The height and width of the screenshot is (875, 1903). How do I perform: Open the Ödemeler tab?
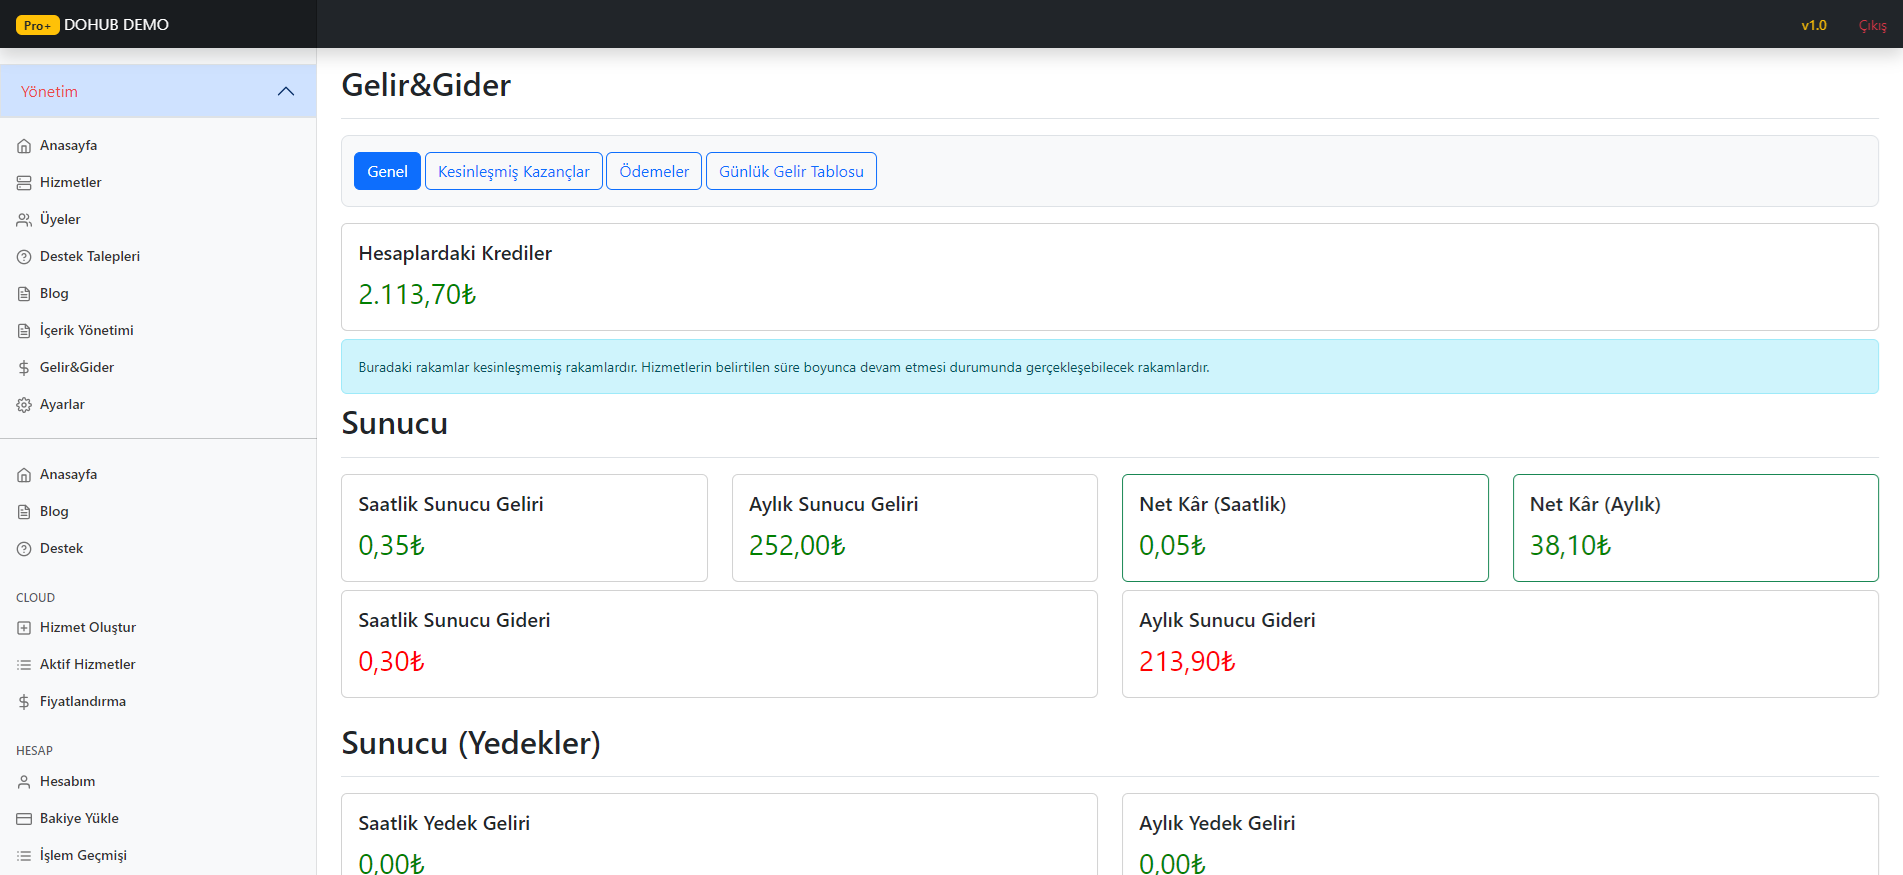point(654,171)
